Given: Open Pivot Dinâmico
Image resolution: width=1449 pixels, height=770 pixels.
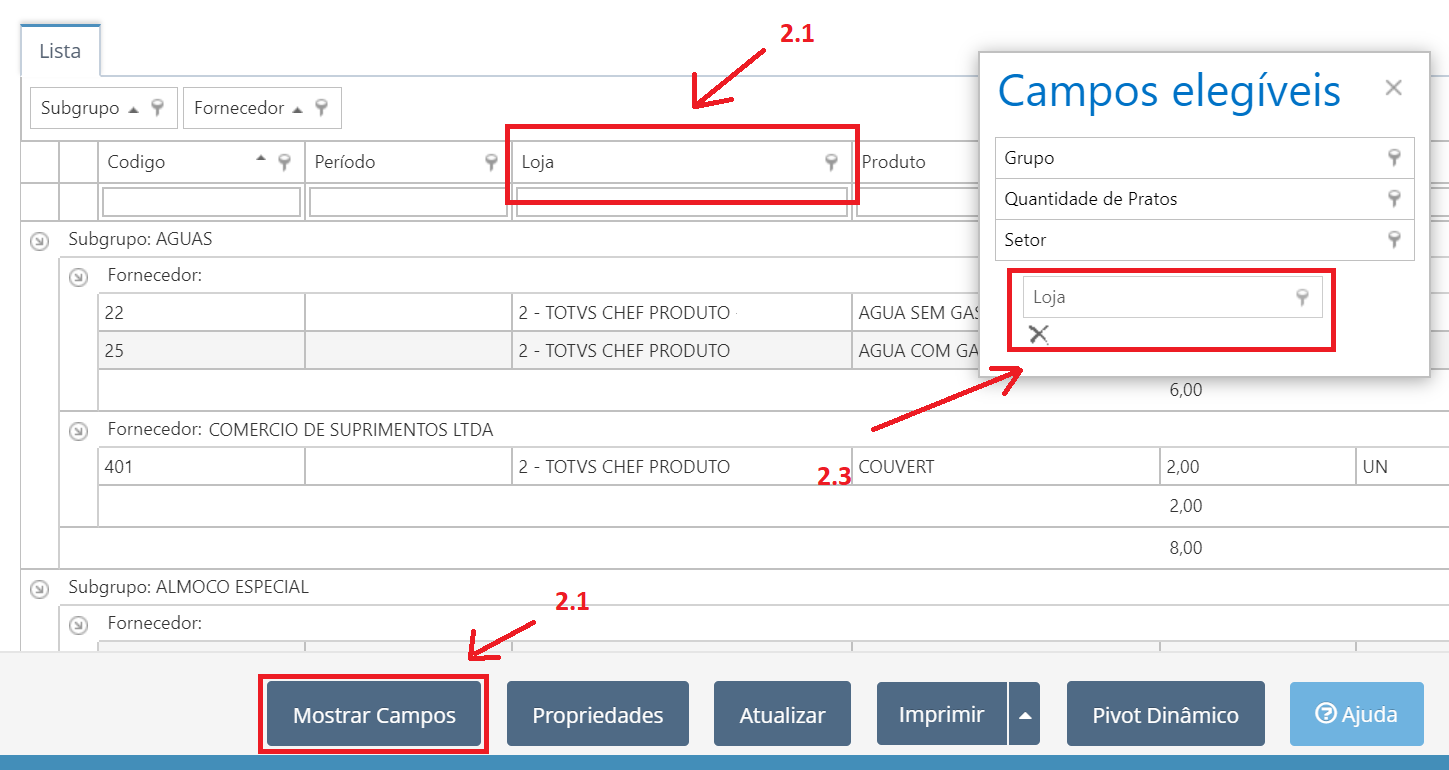Looking at the screenshot, I should click(x=1166, y=714).
